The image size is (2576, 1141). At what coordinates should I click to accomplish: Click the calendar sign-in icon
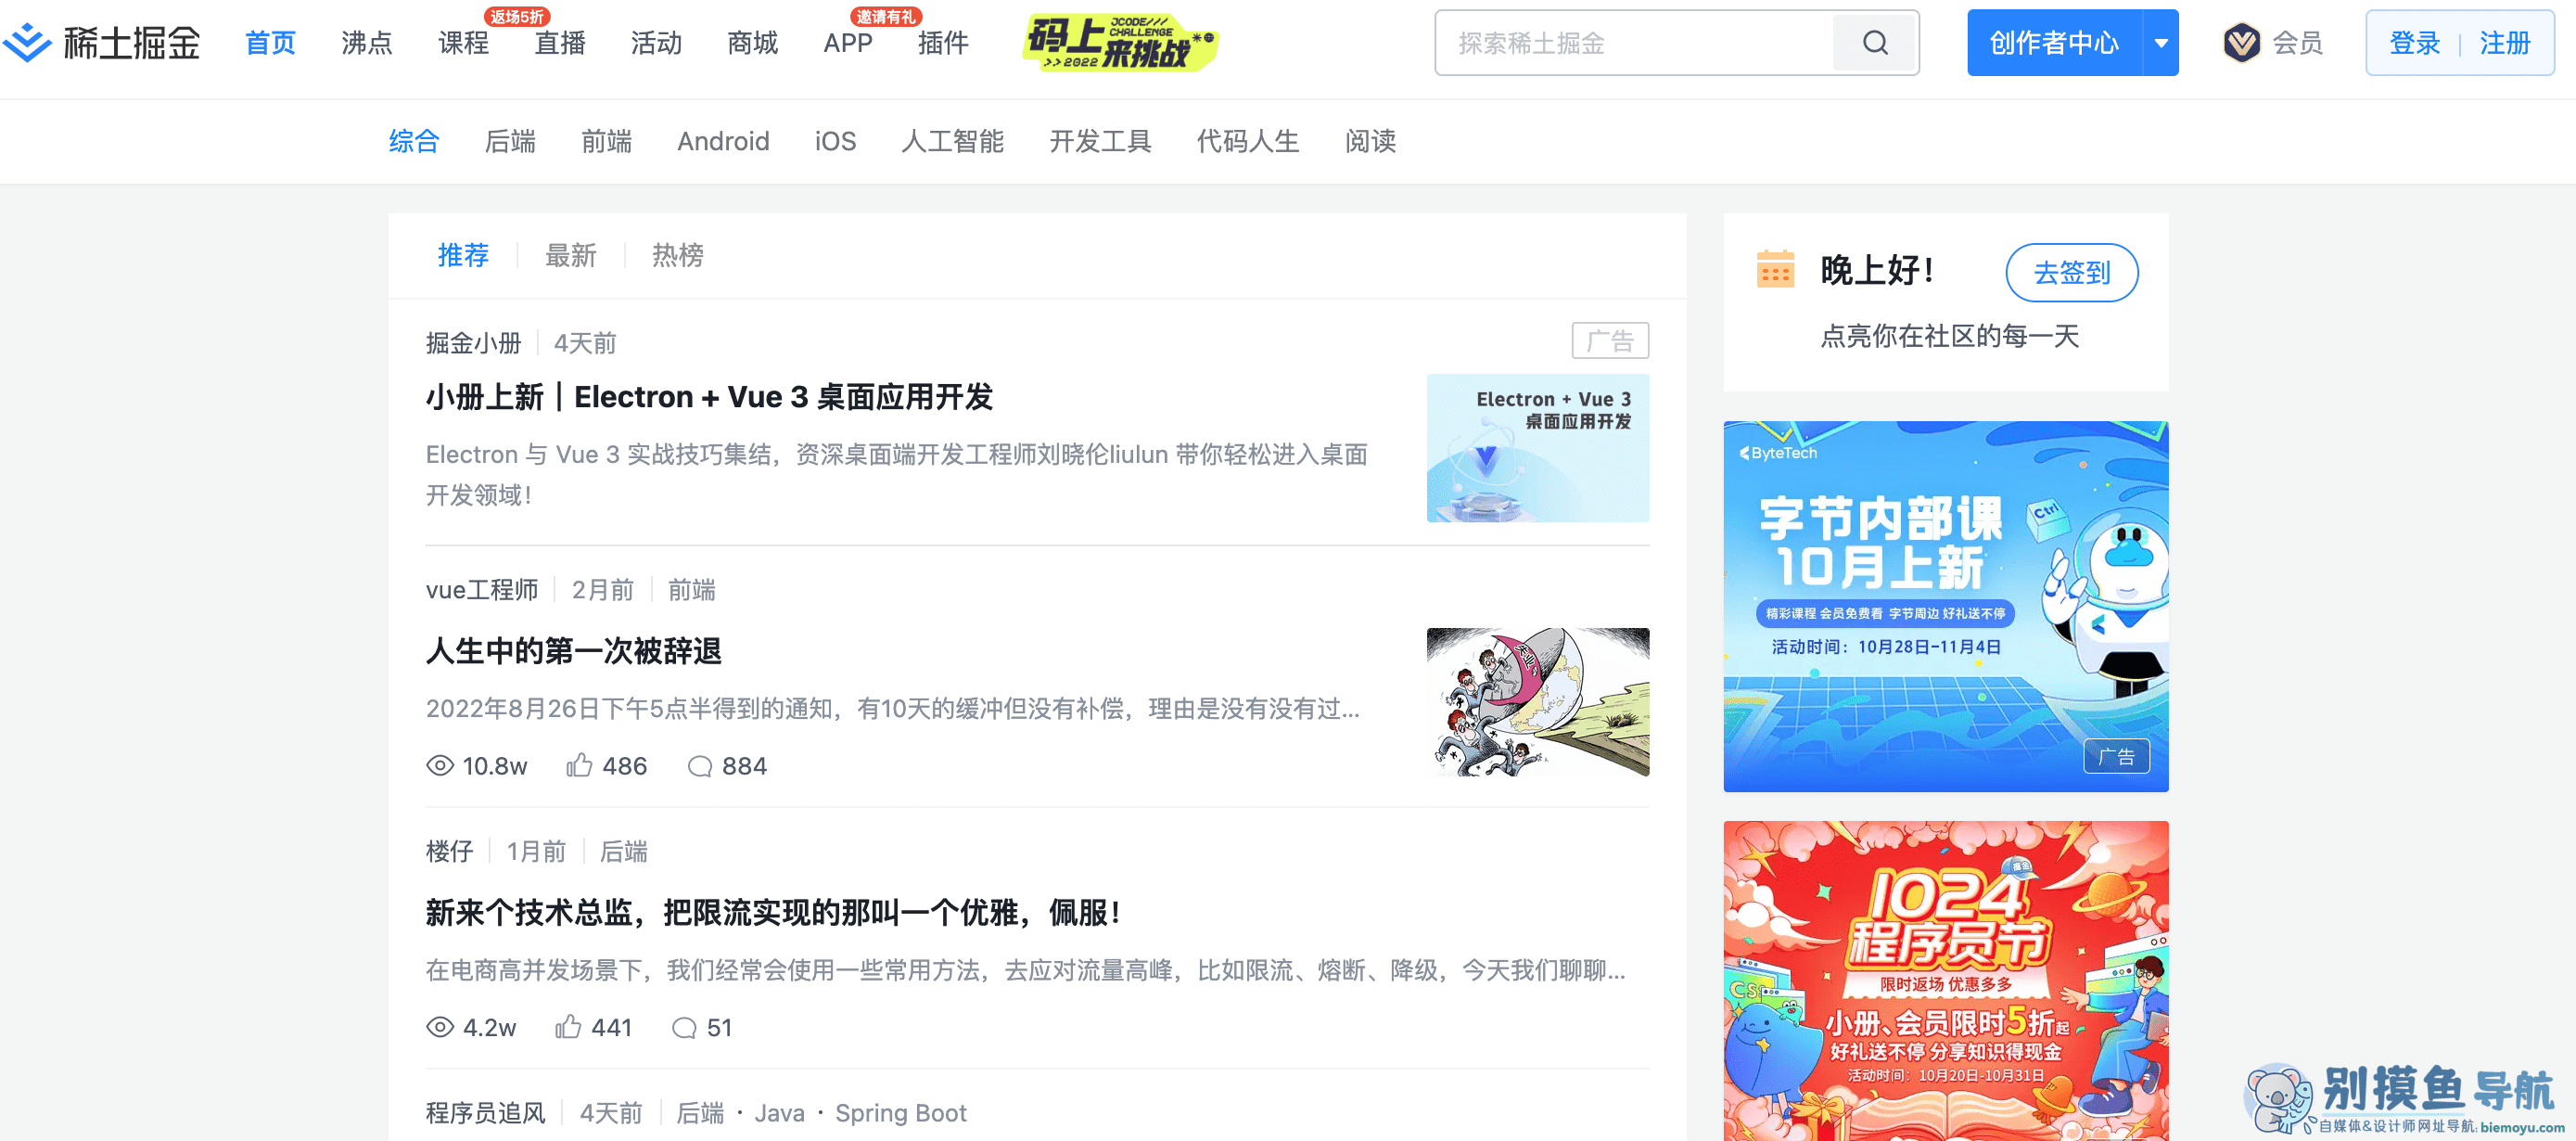tap(1775, 269)
